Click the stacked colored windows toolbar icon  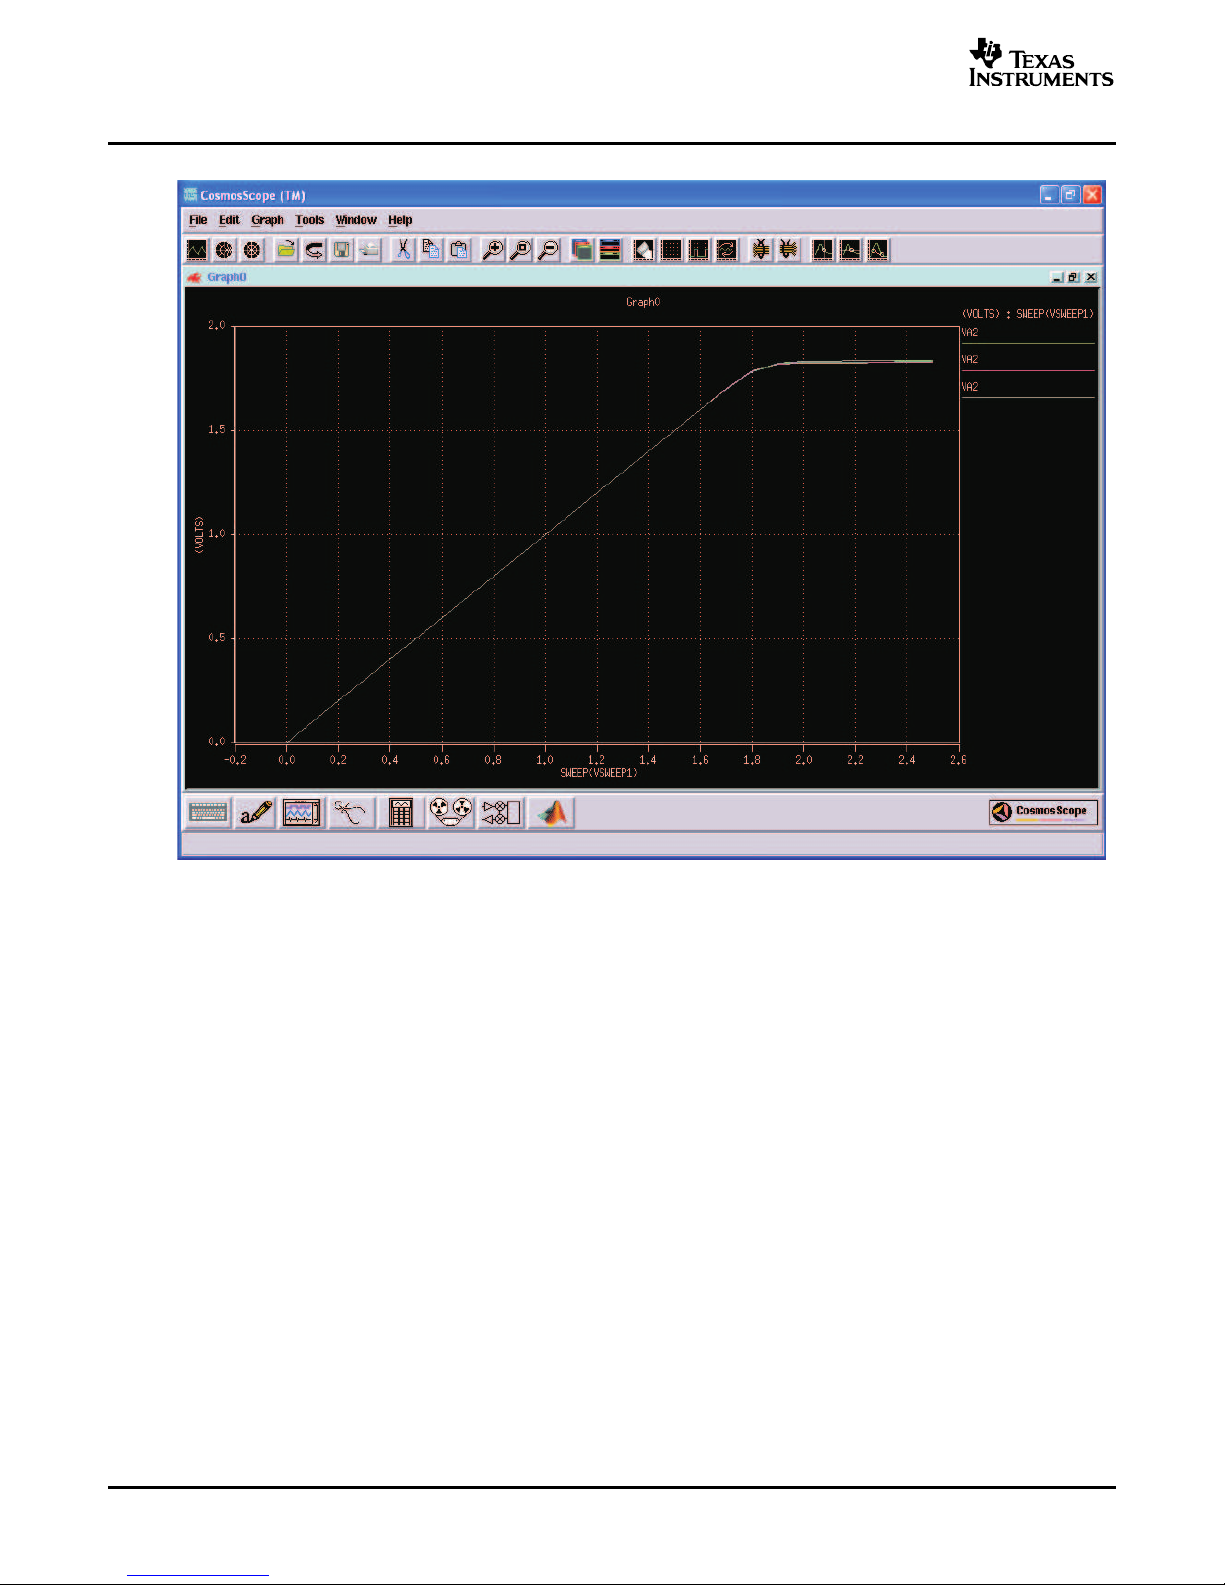coord(582,250)
